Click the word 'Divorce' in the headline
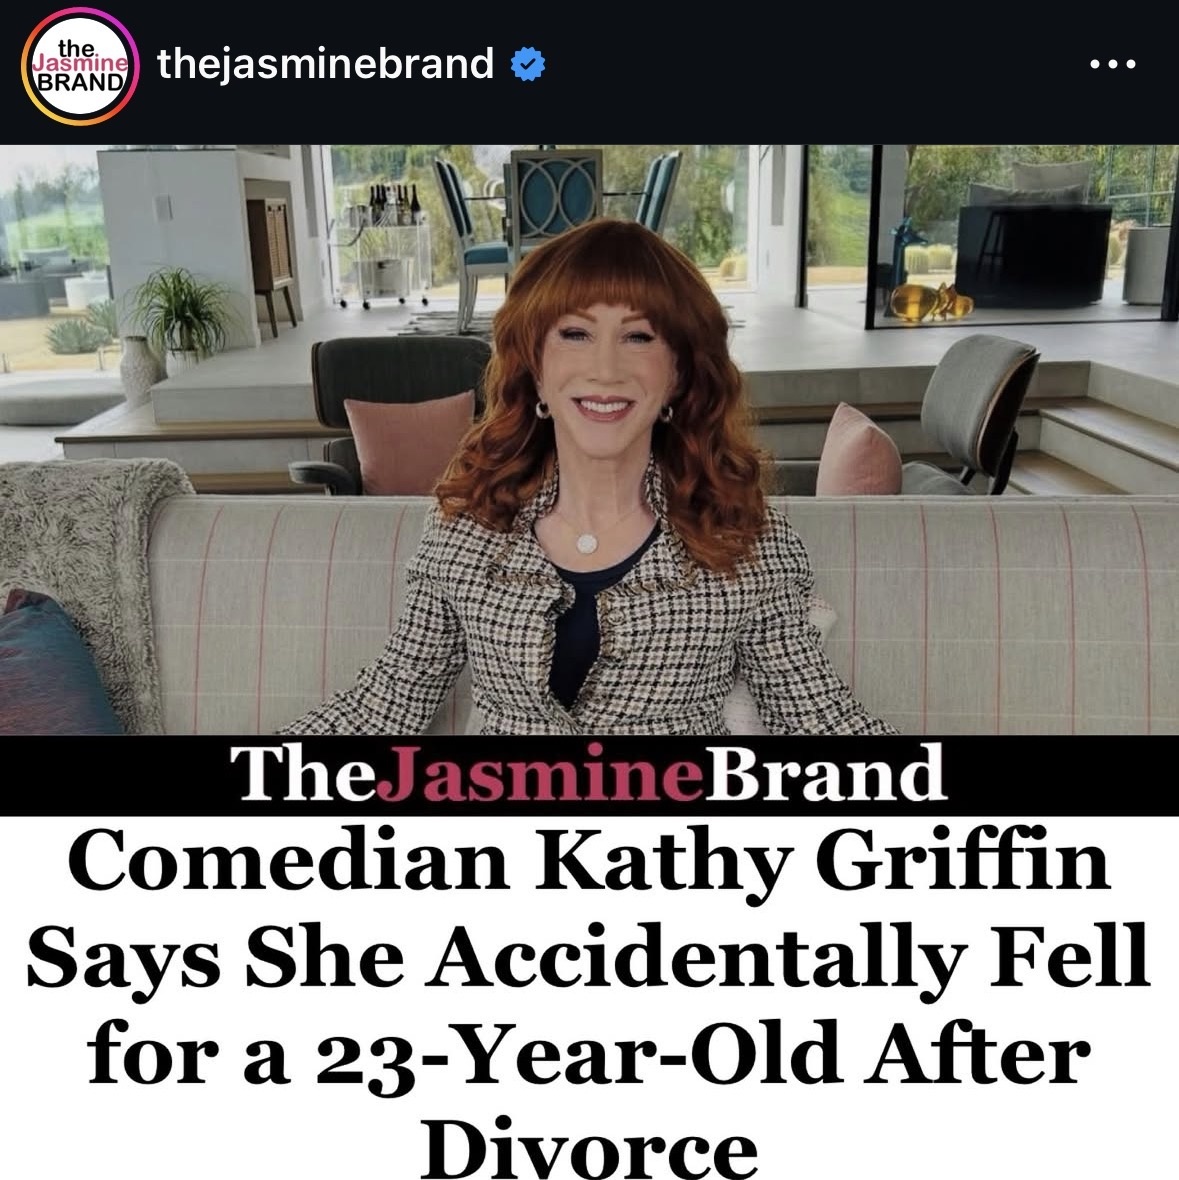 coord(588,1149)
